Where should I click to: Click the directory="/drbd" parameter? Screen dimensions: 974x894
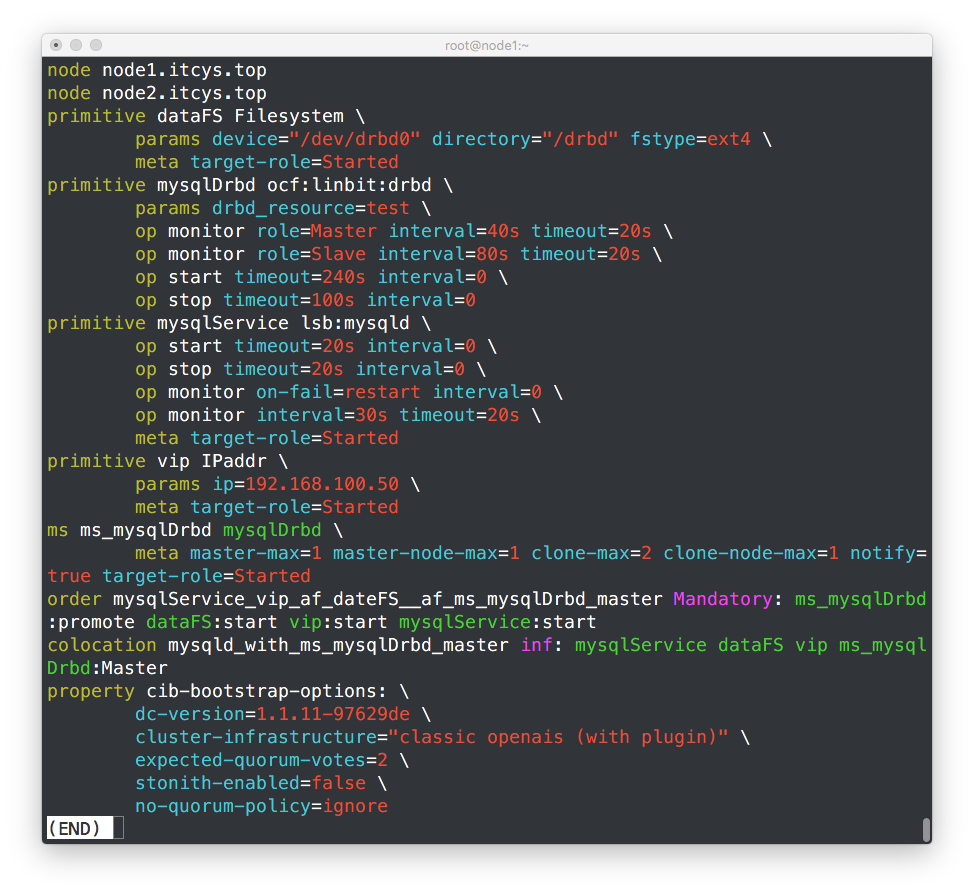pos(525,139)
